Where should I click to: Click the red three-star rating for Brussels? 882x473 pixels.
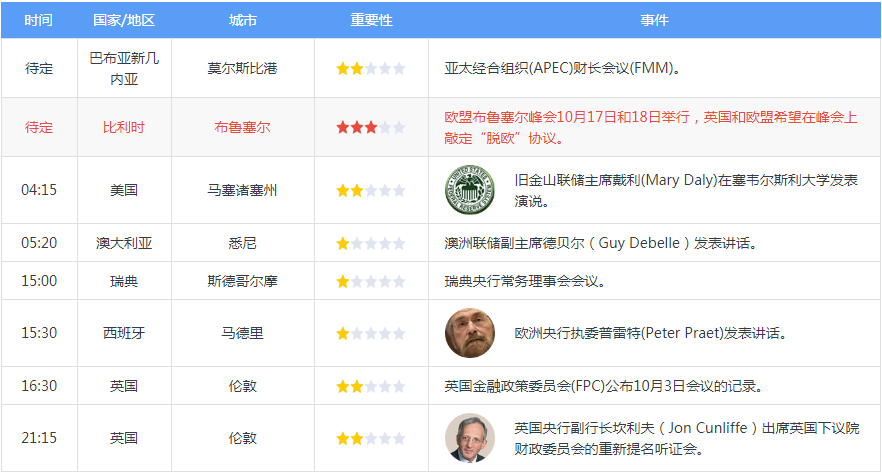pyautogui.click(x=371, y=128)
